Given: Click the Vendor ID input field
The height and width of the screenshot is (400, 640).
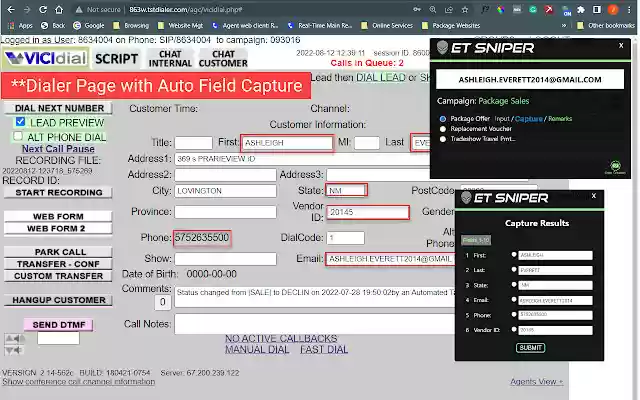Looking at the screenshot, I should 367,212.
